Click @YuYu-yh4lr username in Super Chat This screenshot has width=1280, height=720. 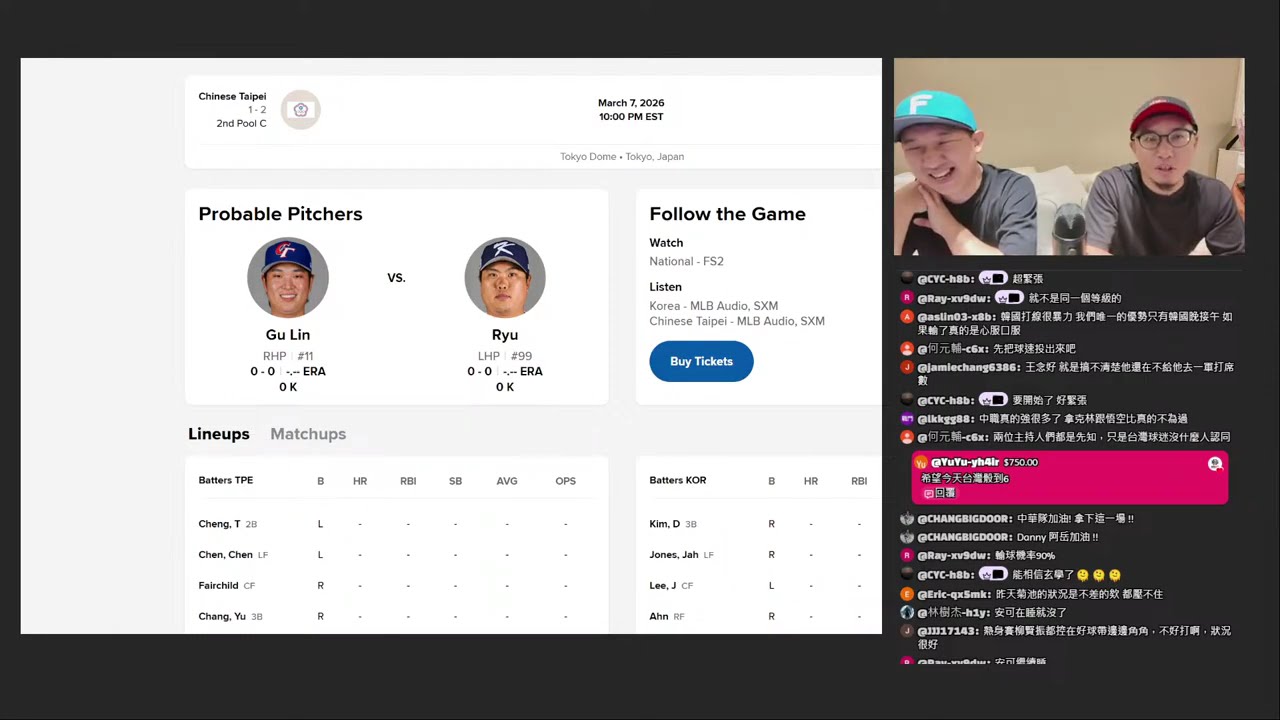(x=965, y=462)
